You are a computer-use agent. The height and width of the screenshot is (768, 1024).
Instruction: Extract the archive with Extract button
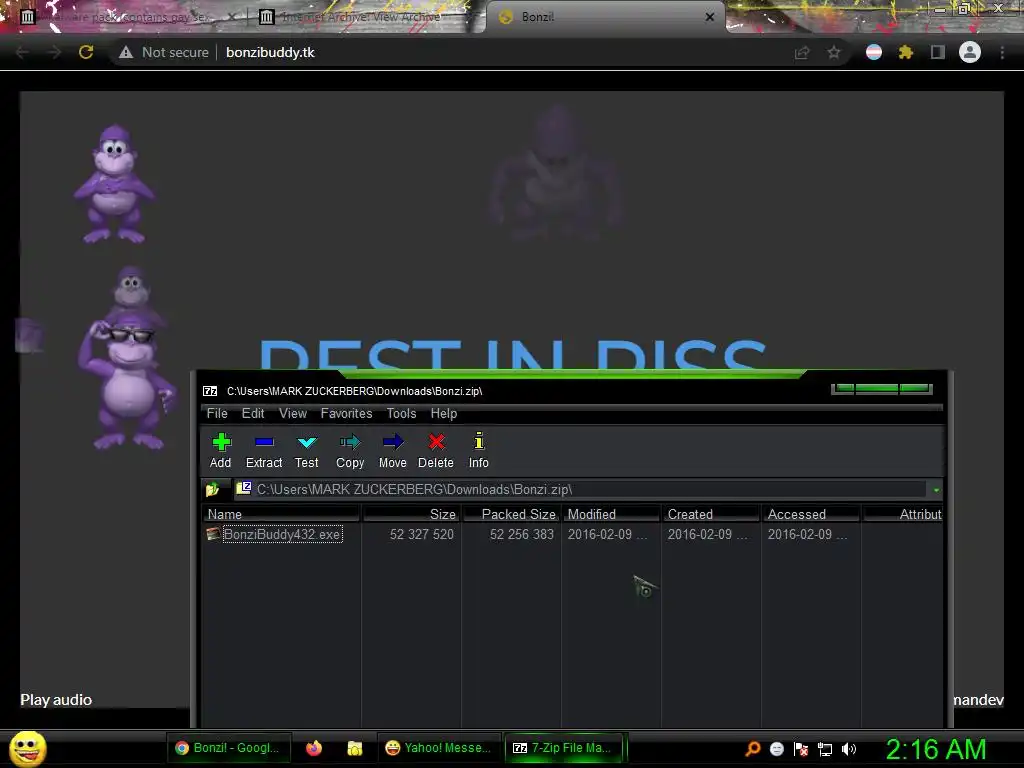click(264, 451)
